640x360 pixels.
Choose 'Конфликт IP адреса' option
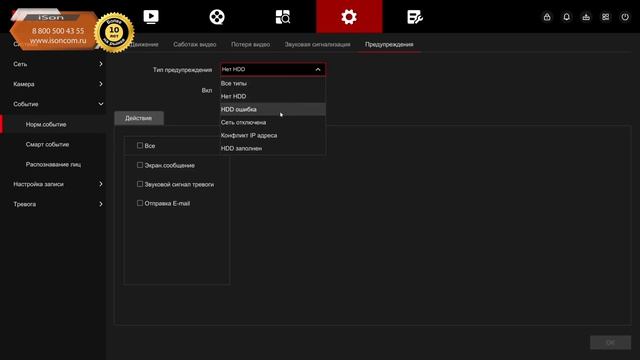pos(273,136)
